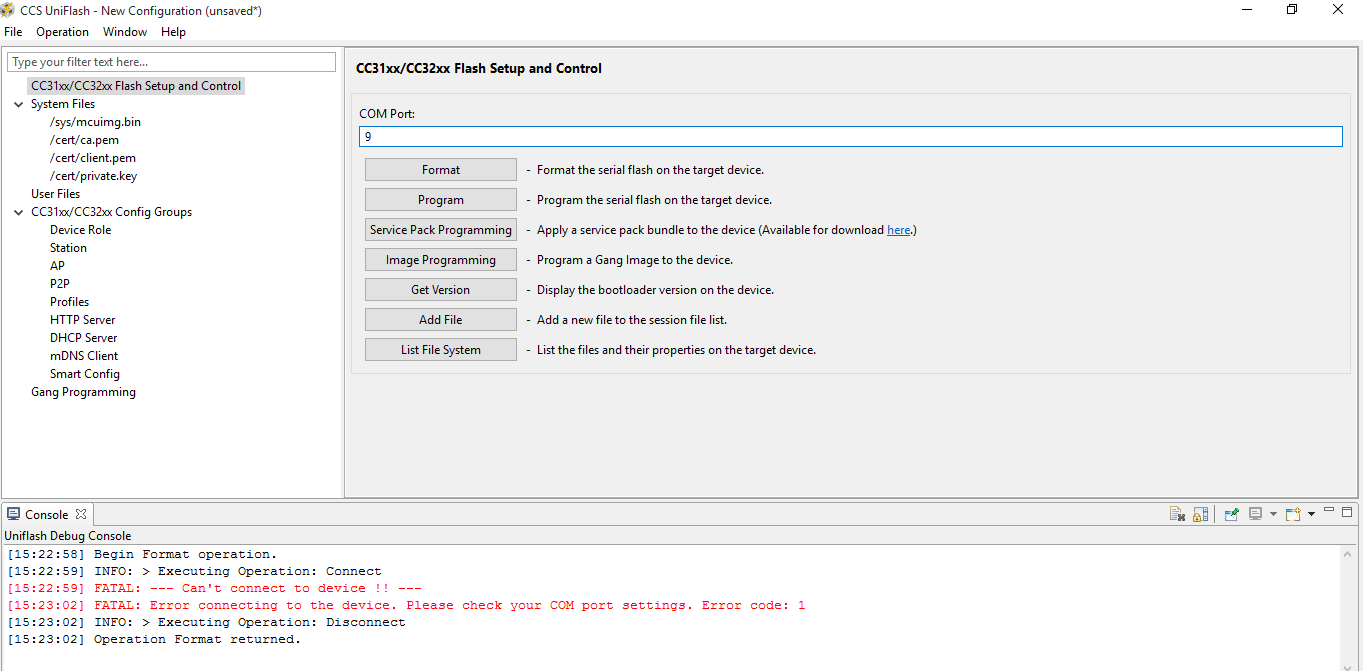Click the Add File button
Screen dimensions: 1363x671
[x=441, y=320]
